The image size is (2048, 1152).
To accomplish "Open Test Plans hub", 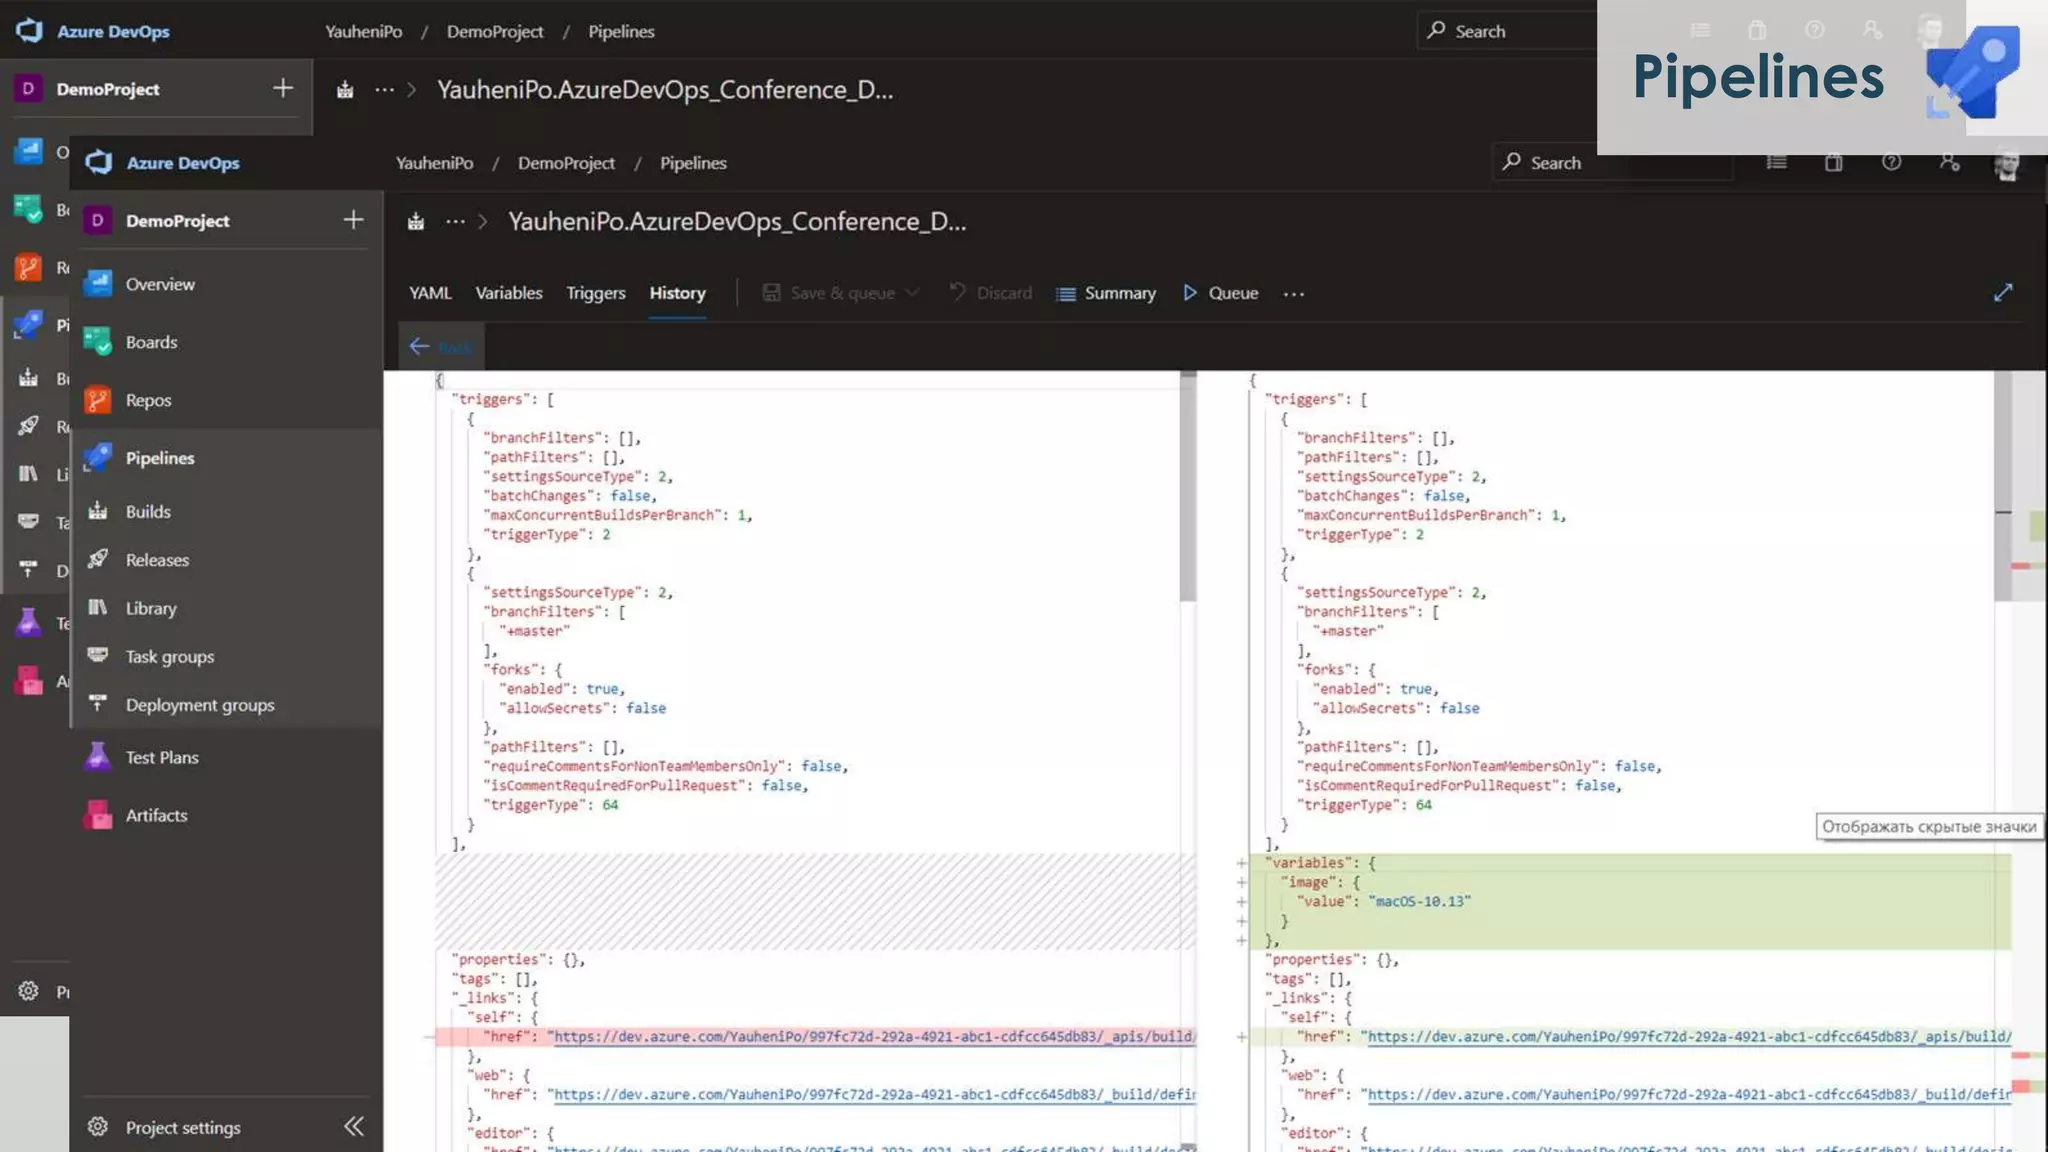I will (161, 757).
